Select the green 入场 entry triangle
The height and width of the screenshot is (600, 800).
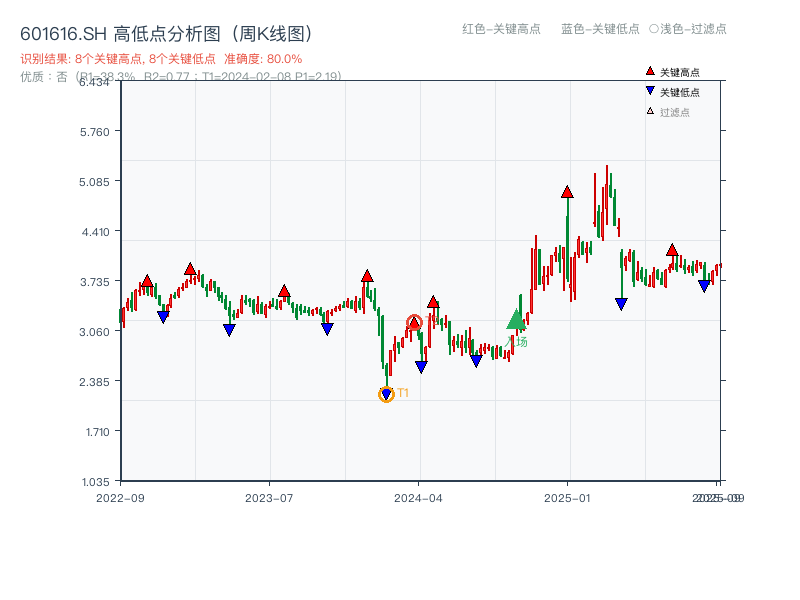pyautogui.click(x=517, y=322)
